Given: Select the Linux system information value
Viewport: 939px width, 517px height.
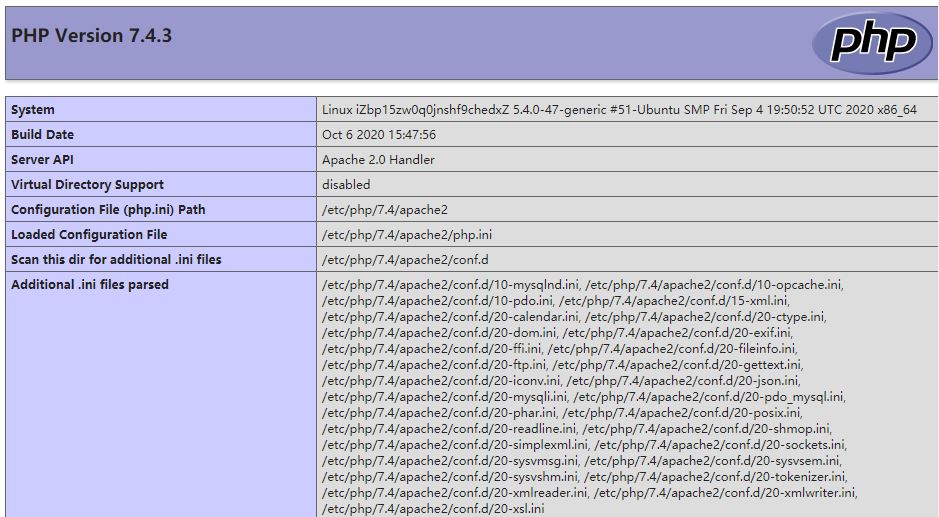Looking at the screenshot, I should pos(619,110).
